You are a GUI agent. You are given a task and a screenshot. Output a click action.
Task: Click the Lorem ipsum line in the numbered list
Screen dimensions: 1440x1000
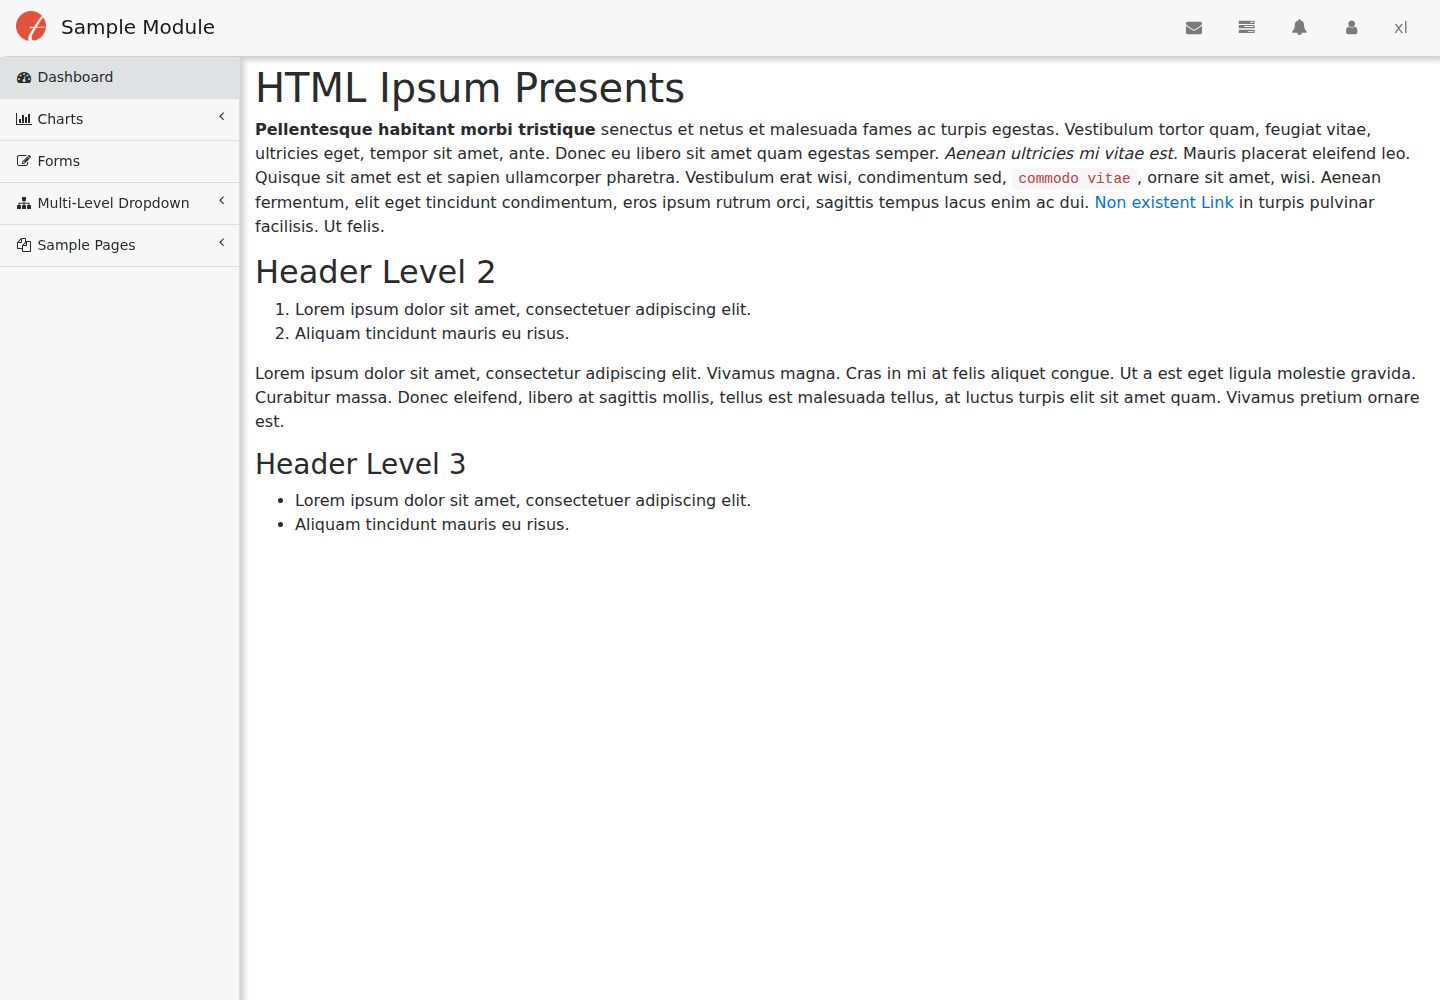(523, 310)
